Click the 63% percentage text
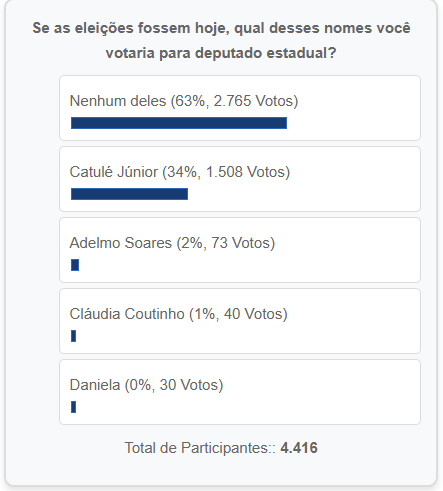The image size is (443, 491). [192, 101]
